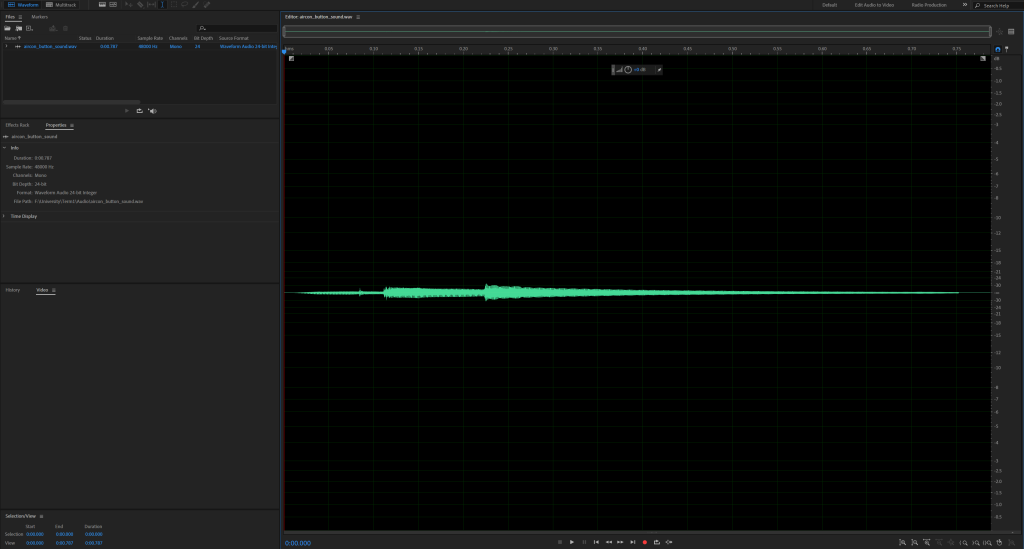
Task: Select the Radio Production workspace
Action: 930,5
